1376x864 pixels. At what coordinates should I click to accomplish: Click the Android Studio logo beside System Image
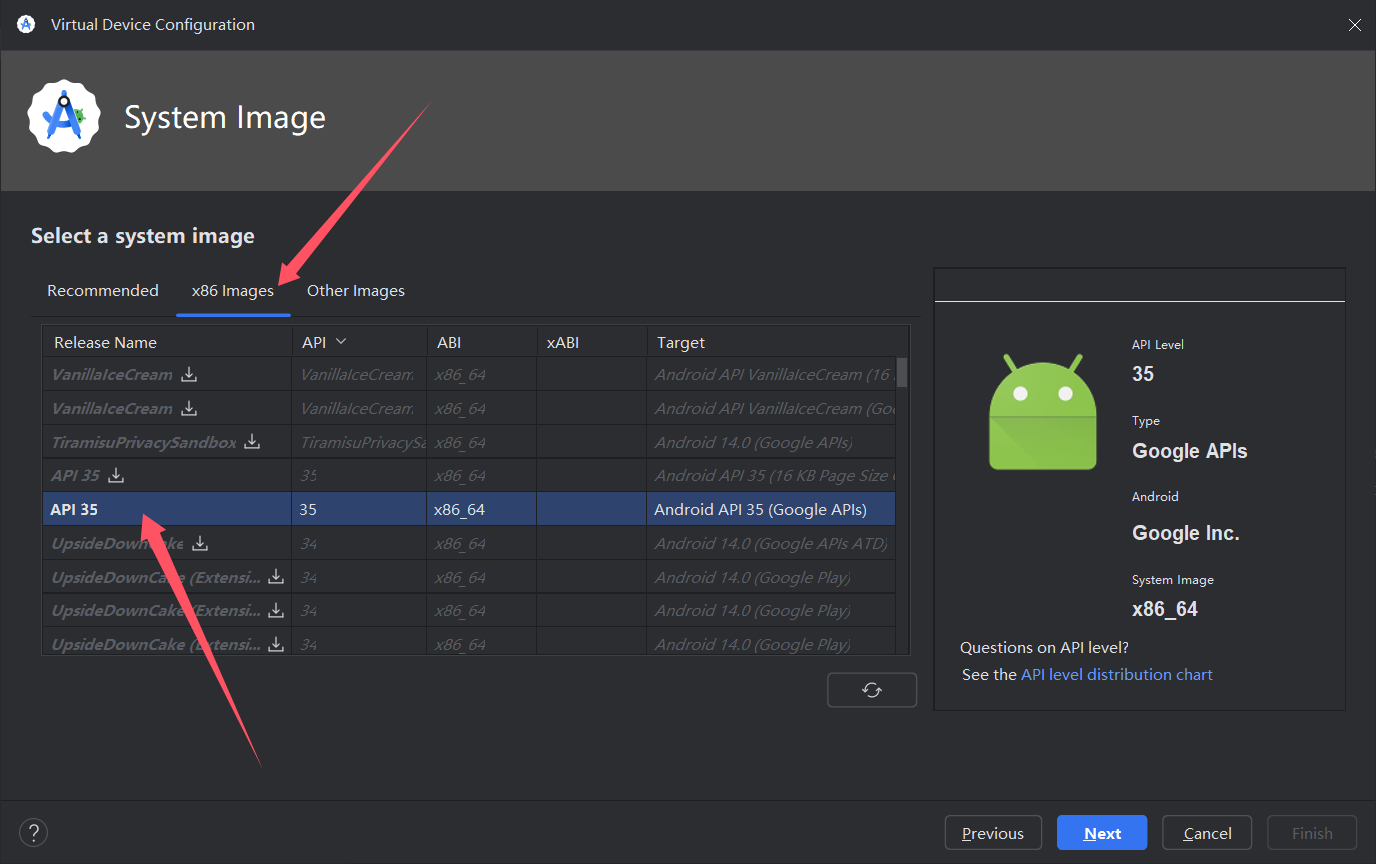click(64, 116)
